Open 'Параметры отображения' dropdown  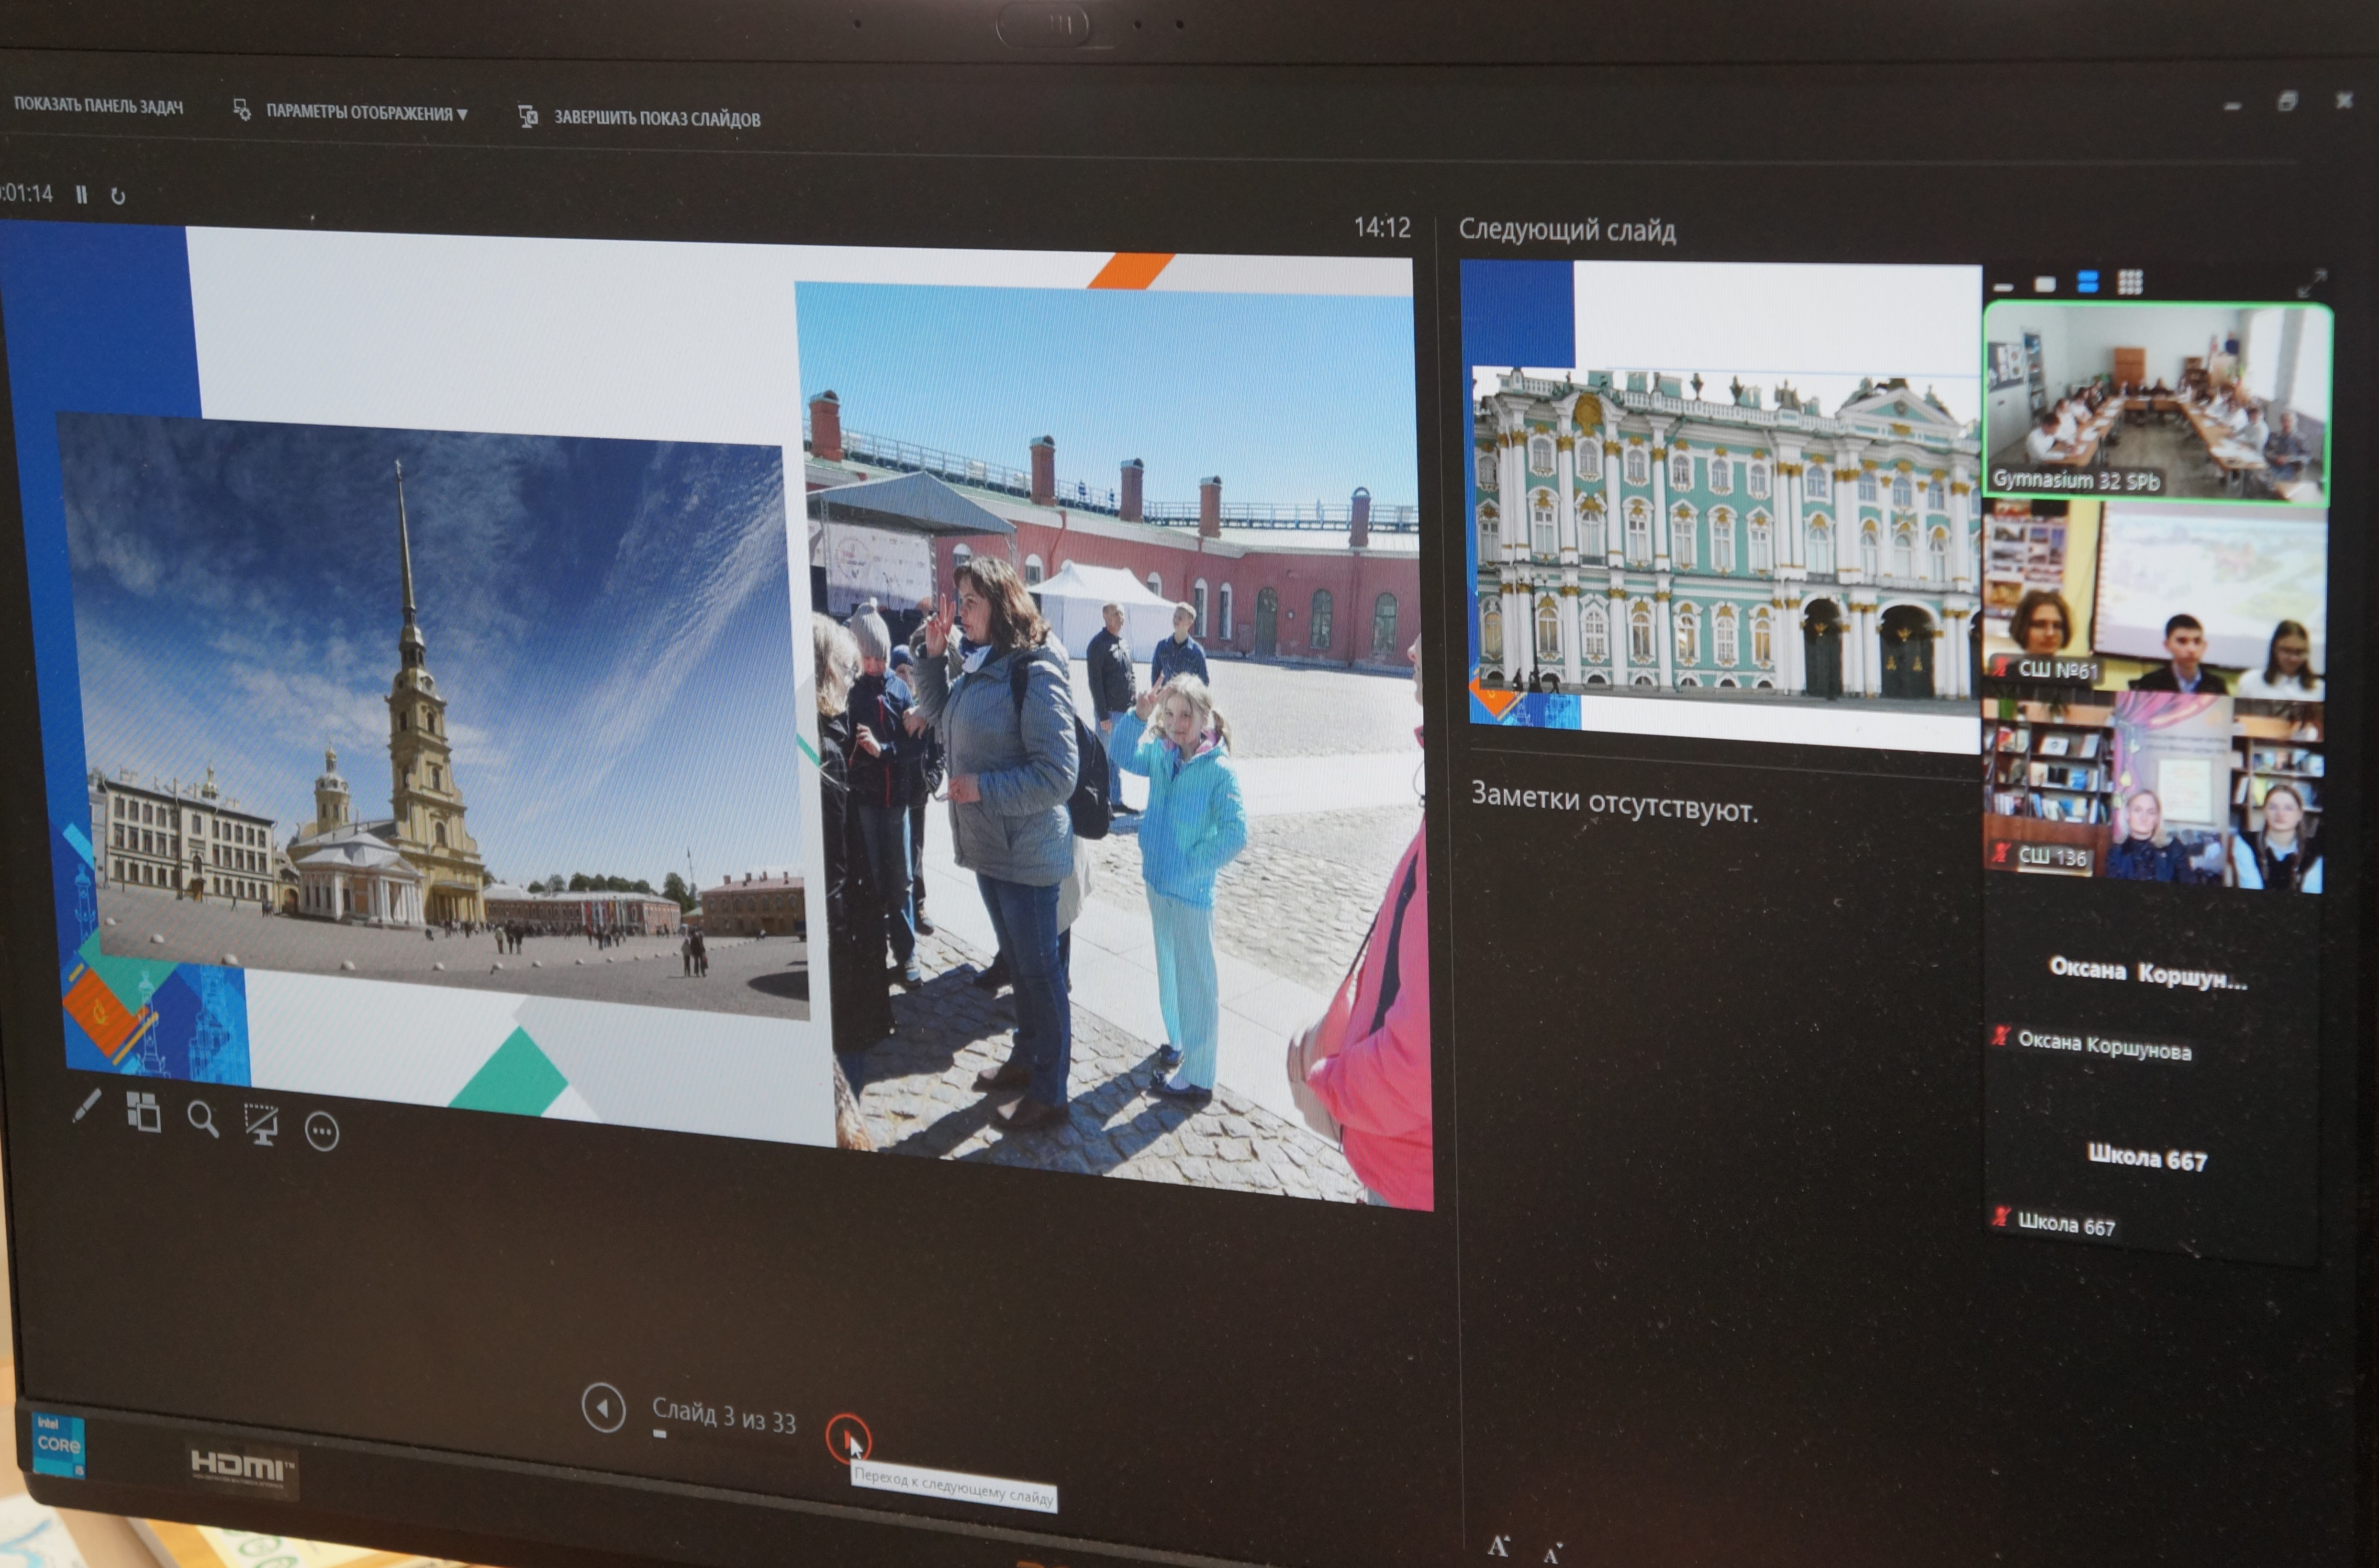pos(366,113)
